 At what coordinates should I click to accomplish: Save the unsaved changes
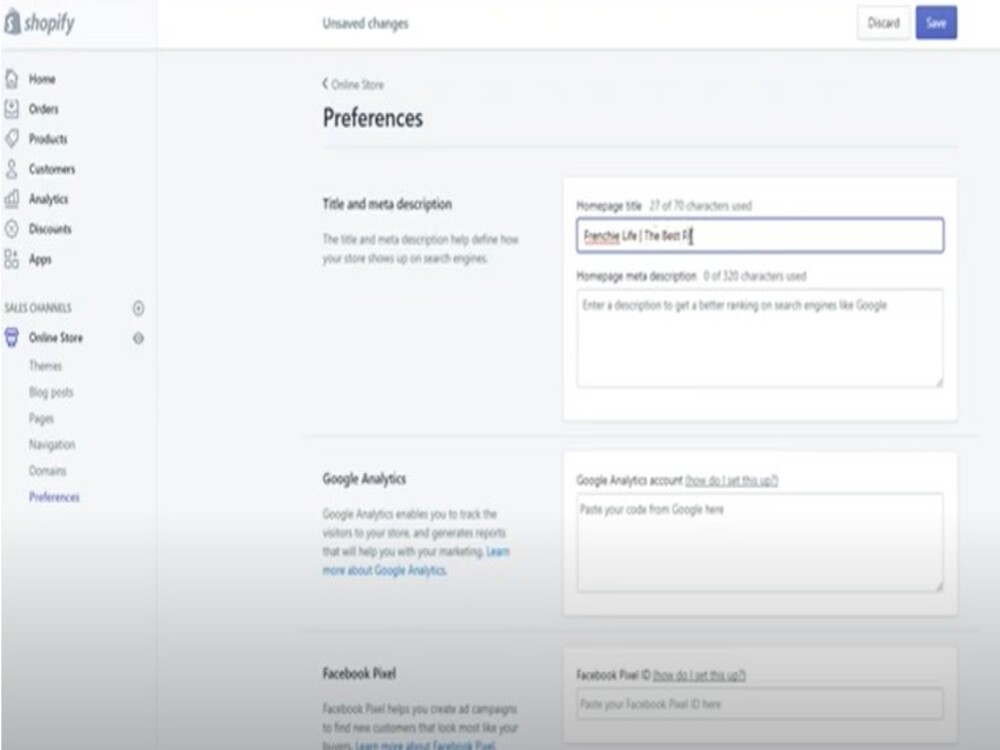click(936, 23)
